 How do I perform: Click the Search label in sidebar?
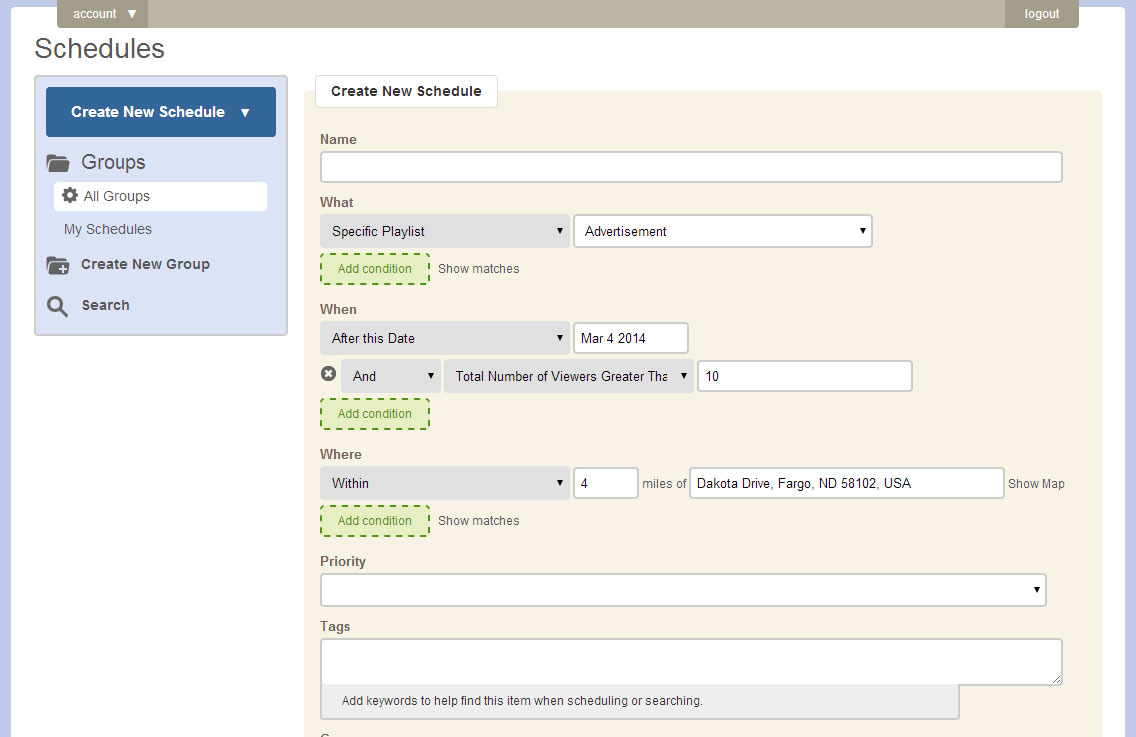(106, 306)
